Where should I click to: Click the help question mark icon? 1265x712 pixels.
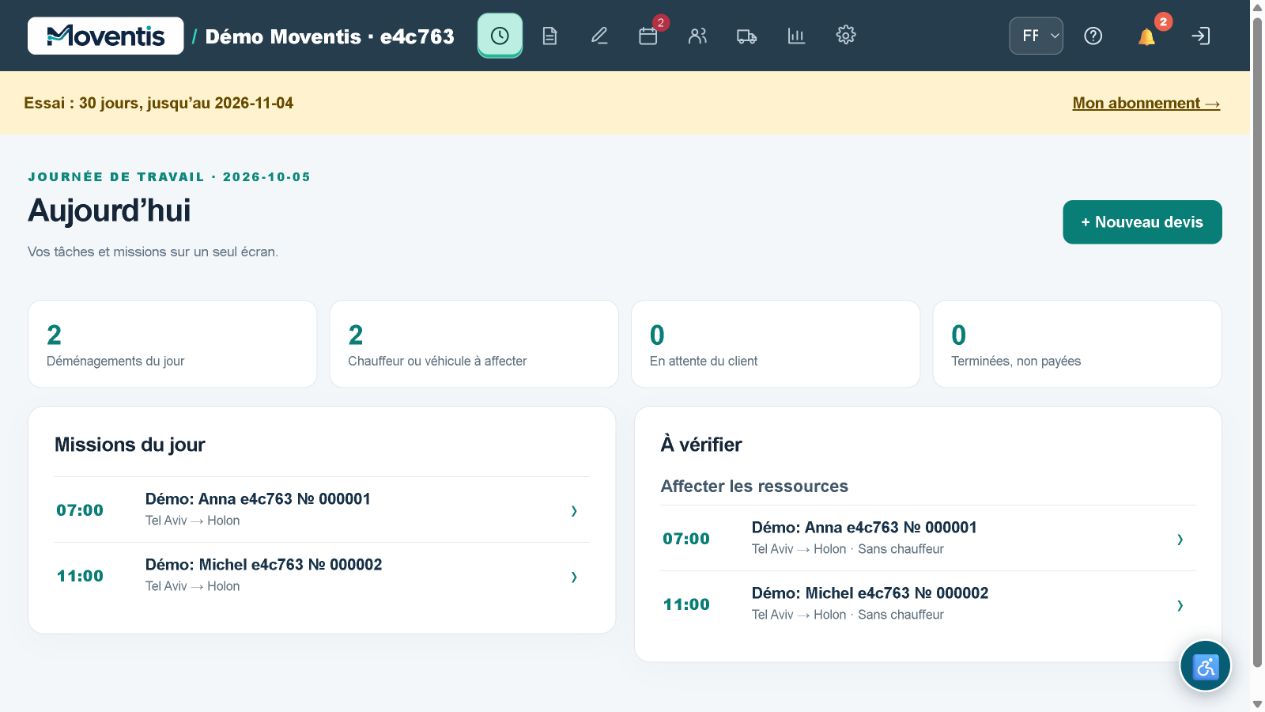[1093, 36]
